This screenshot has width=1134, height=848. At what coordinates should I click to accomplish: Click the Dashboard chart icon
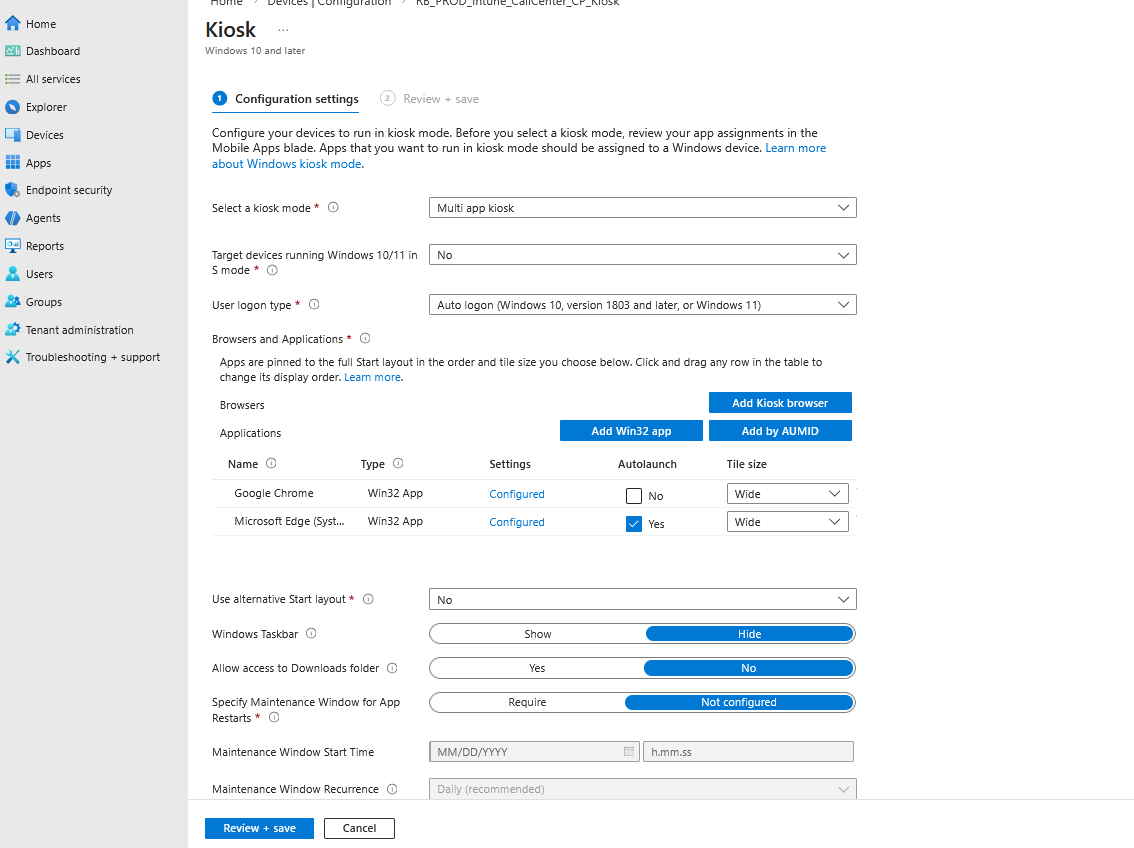[x=12, y=51]
